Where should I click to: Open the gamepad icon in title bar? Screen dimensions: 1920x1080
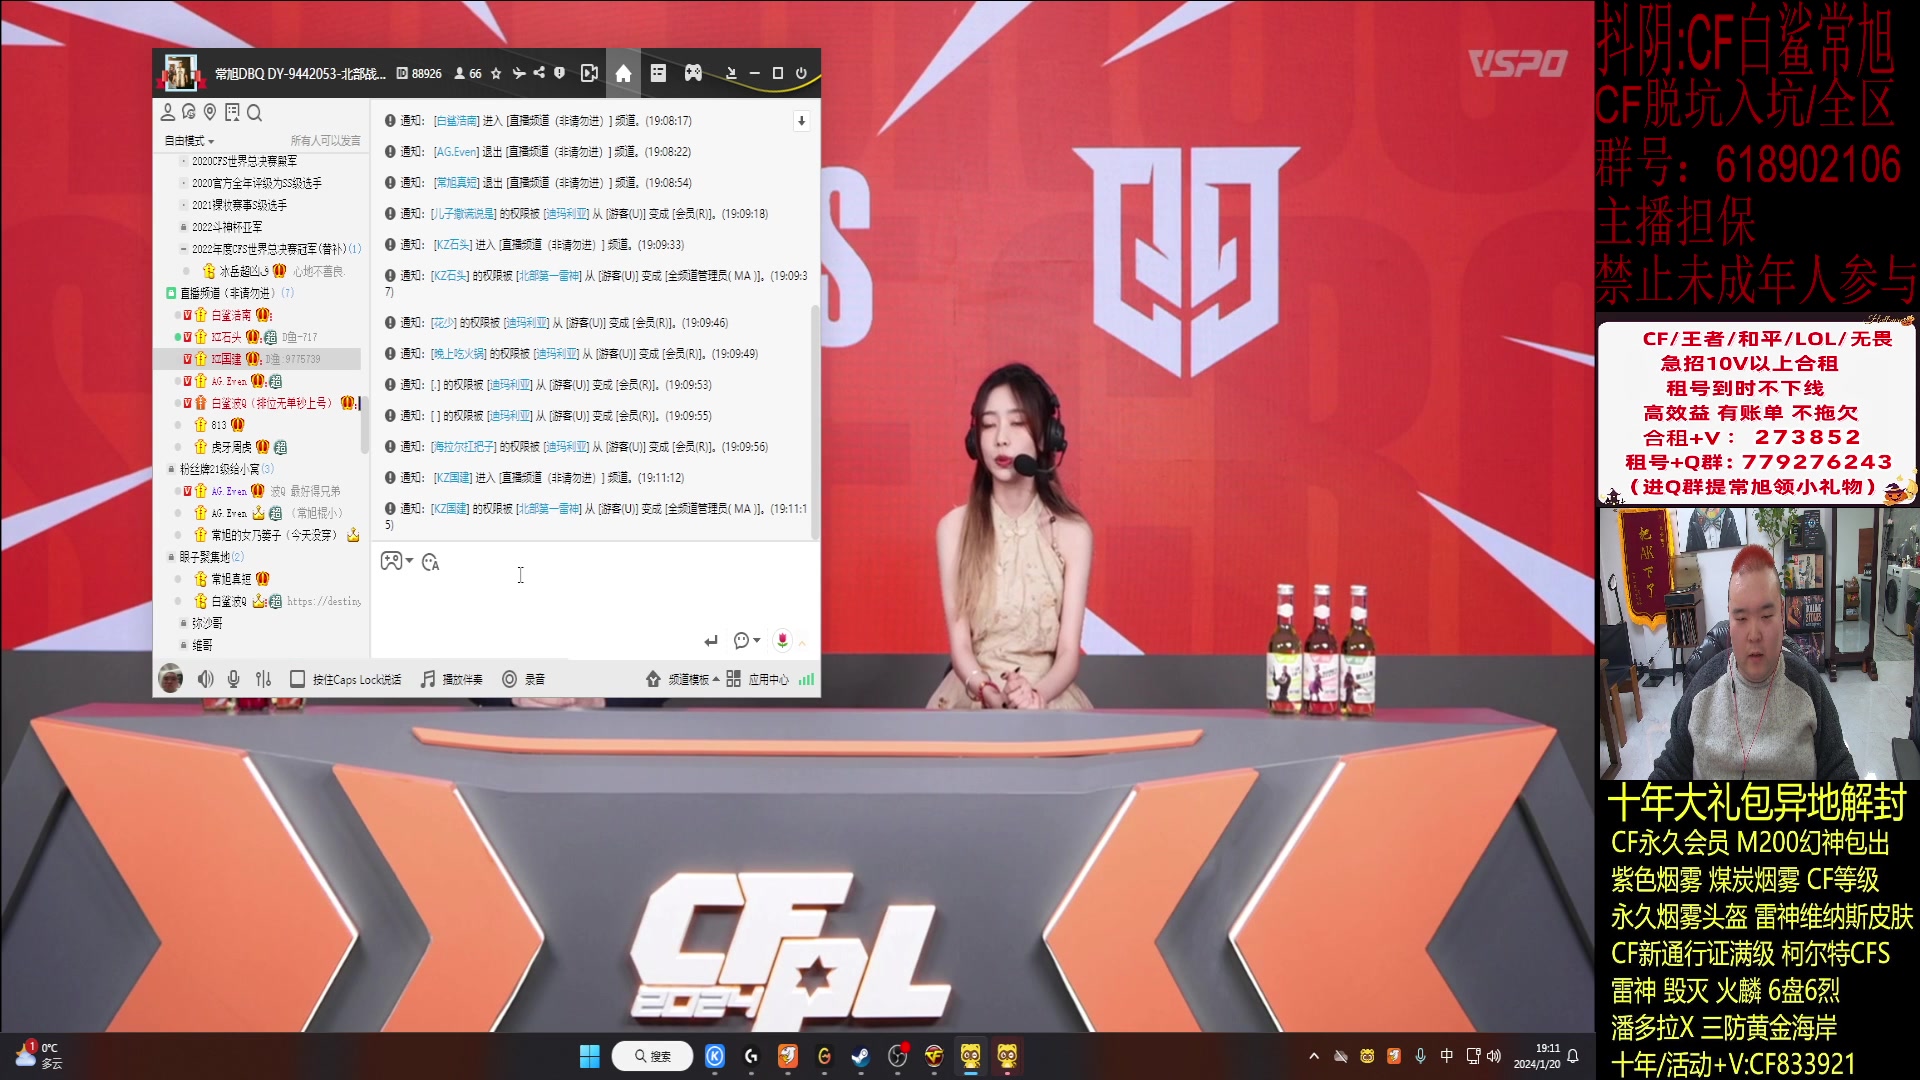click(692, 73)
